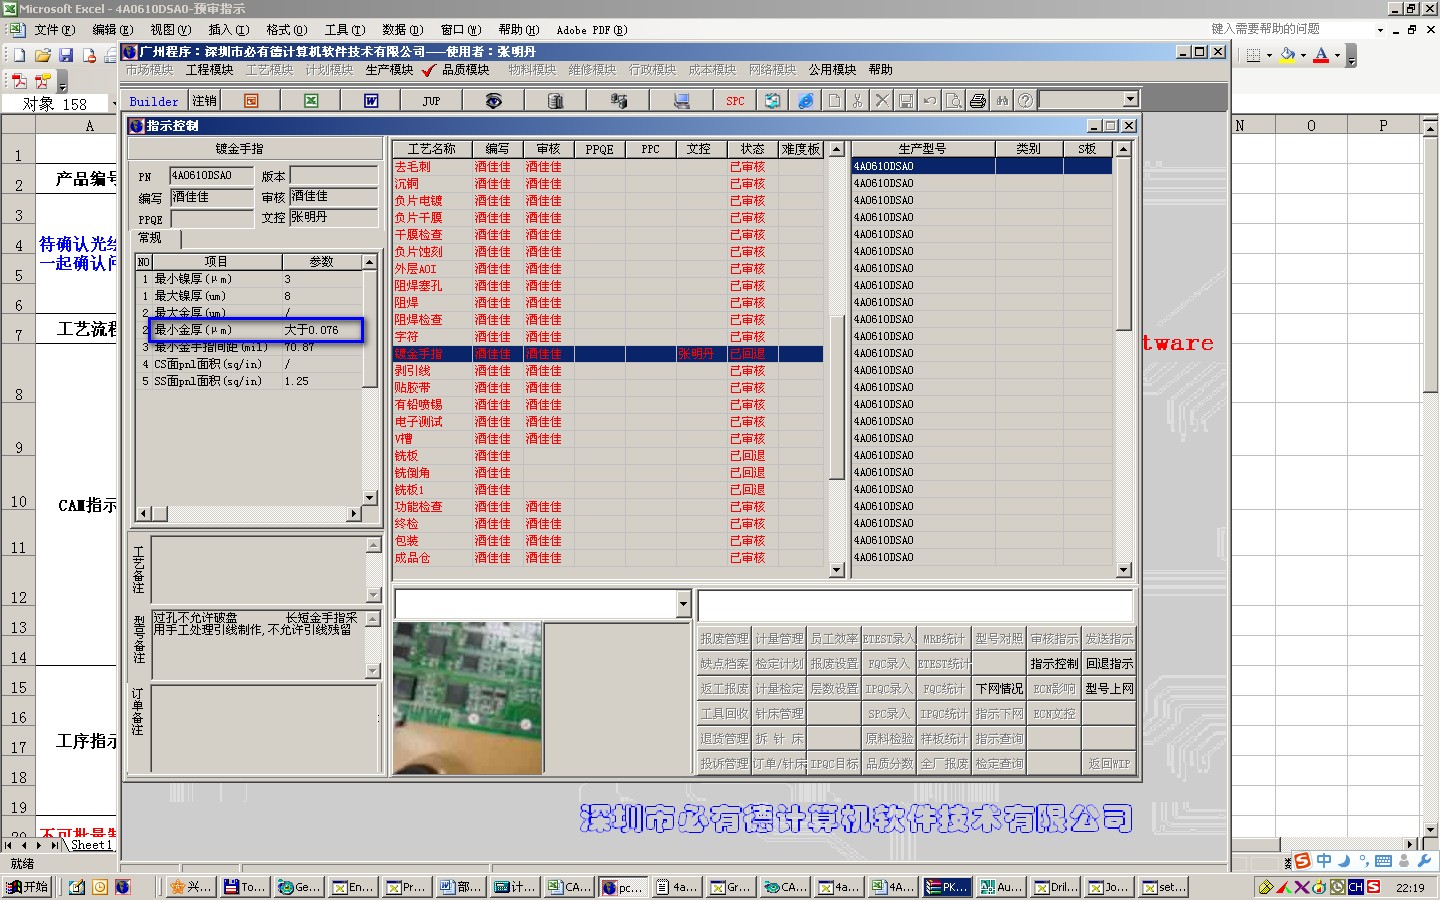Click the SS面pnl面积 parameter row

[250, 381]
